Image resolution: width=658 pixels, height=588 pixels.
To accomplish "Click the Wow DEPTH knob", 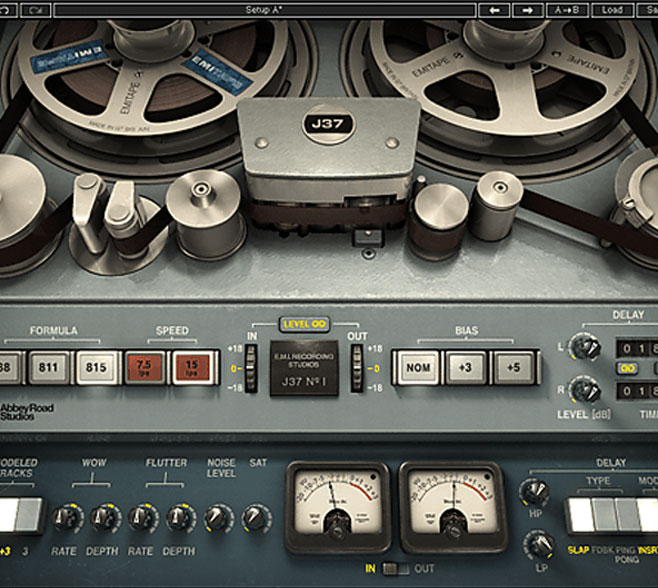I will [x=105, y=518].
